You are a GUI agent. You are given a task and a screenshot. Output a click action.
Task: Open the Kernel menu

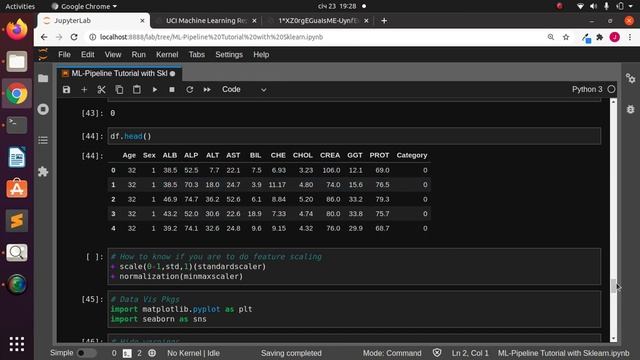167,55
